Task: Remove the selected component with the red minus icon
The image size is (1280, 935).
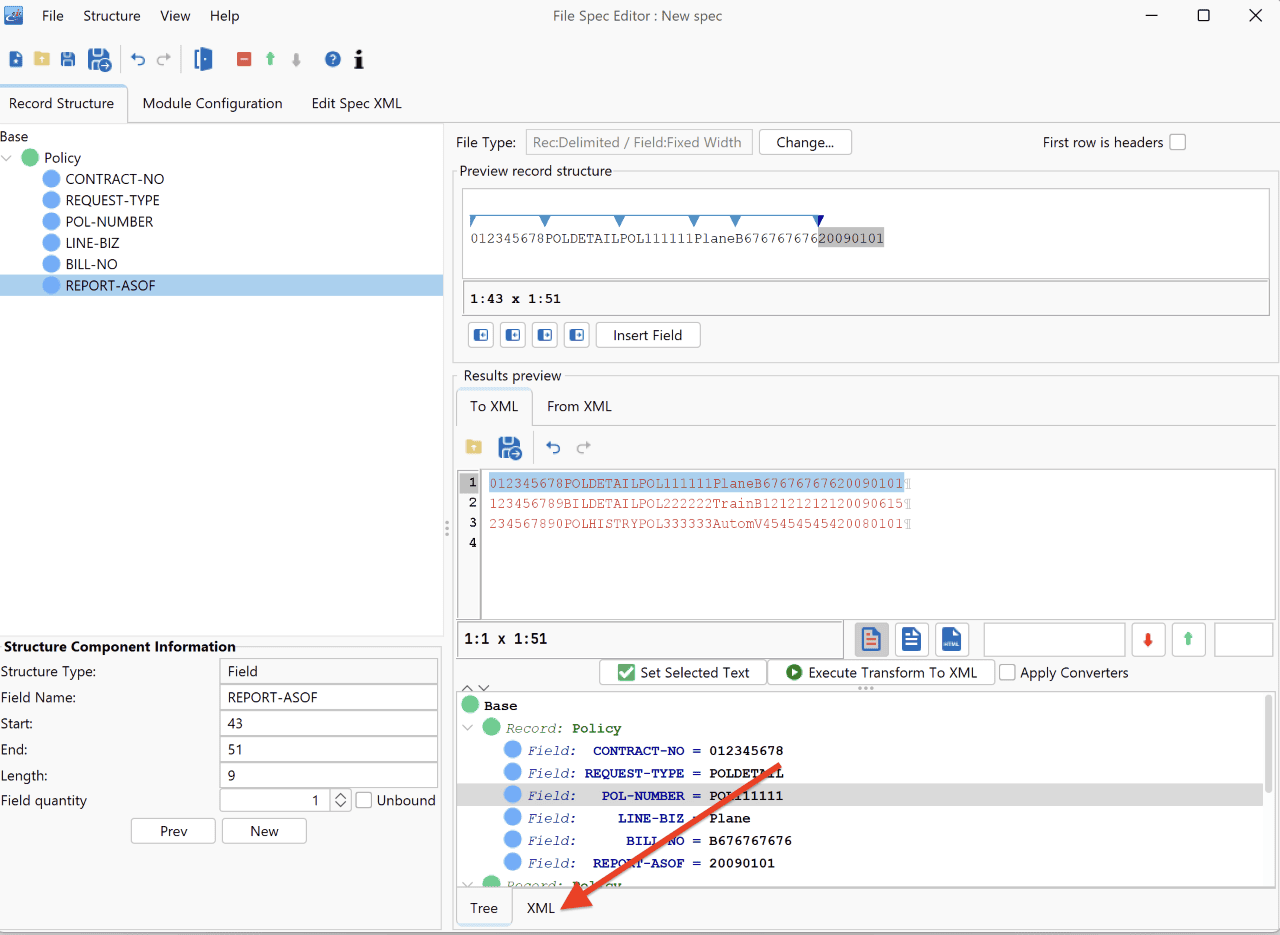Action: (x=244, y=59)
